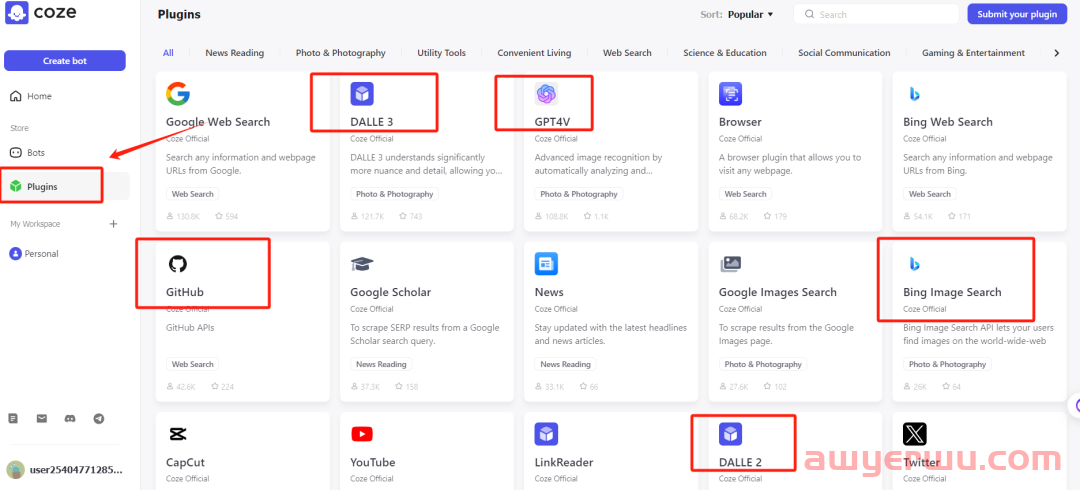Click Web Search tag on Browser card
Screen dimensions: 1080x490
click(x=745, y=194)
